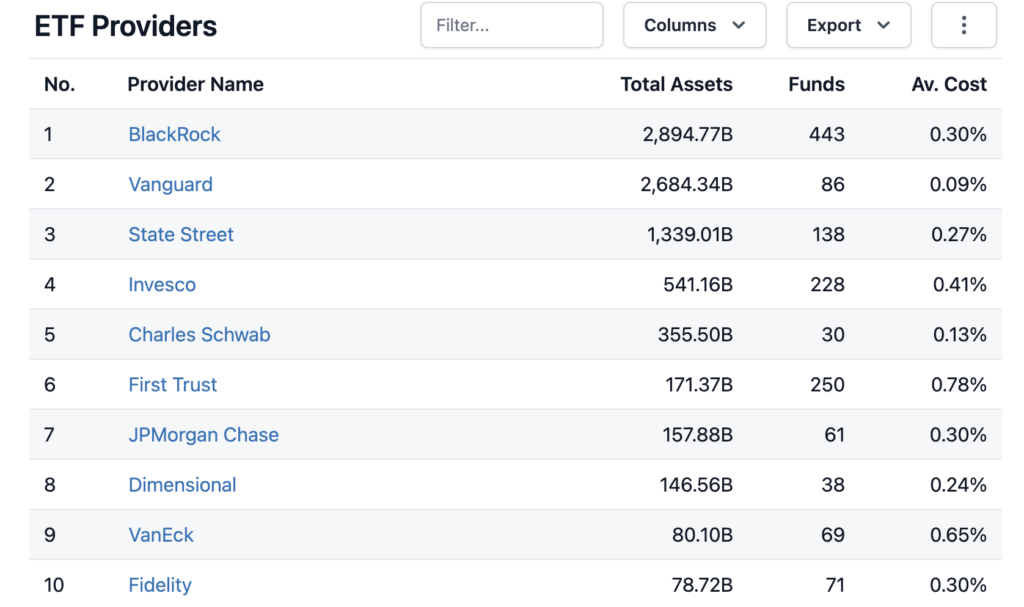Click the 250 funds count cell

(827, 385)
